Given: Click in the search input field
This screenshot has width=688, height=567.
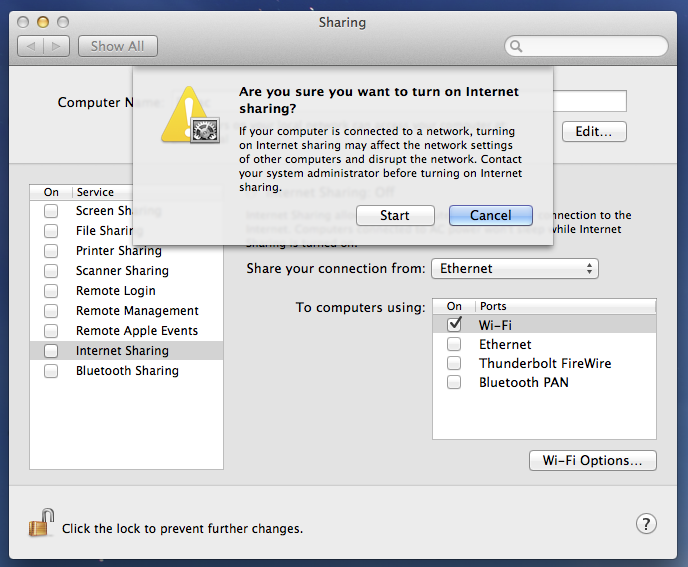Looking at the screenshot, I should pyautogui.click(x=586, y=46).
